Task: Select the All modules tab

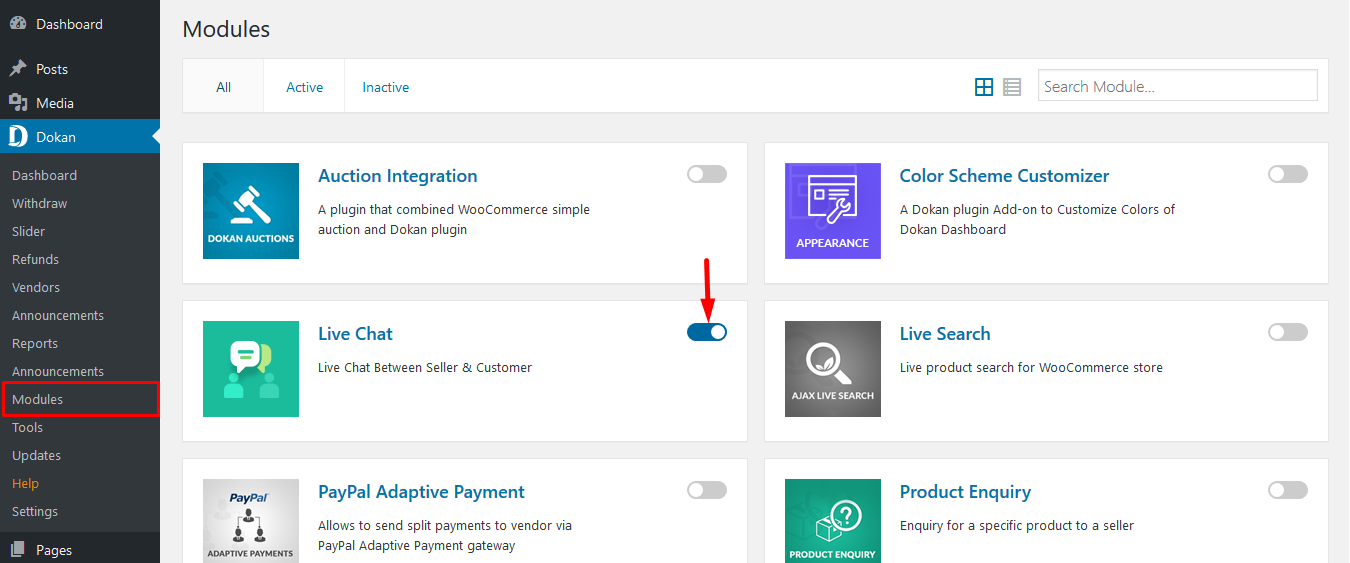Action: (223, 87)
